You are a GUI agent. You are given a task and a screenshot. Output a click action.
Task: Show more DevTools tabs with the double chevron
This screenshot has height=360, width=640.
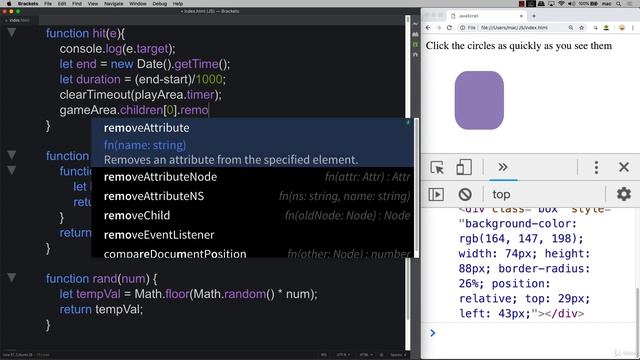pyautogui.click(x=503, y=167)
